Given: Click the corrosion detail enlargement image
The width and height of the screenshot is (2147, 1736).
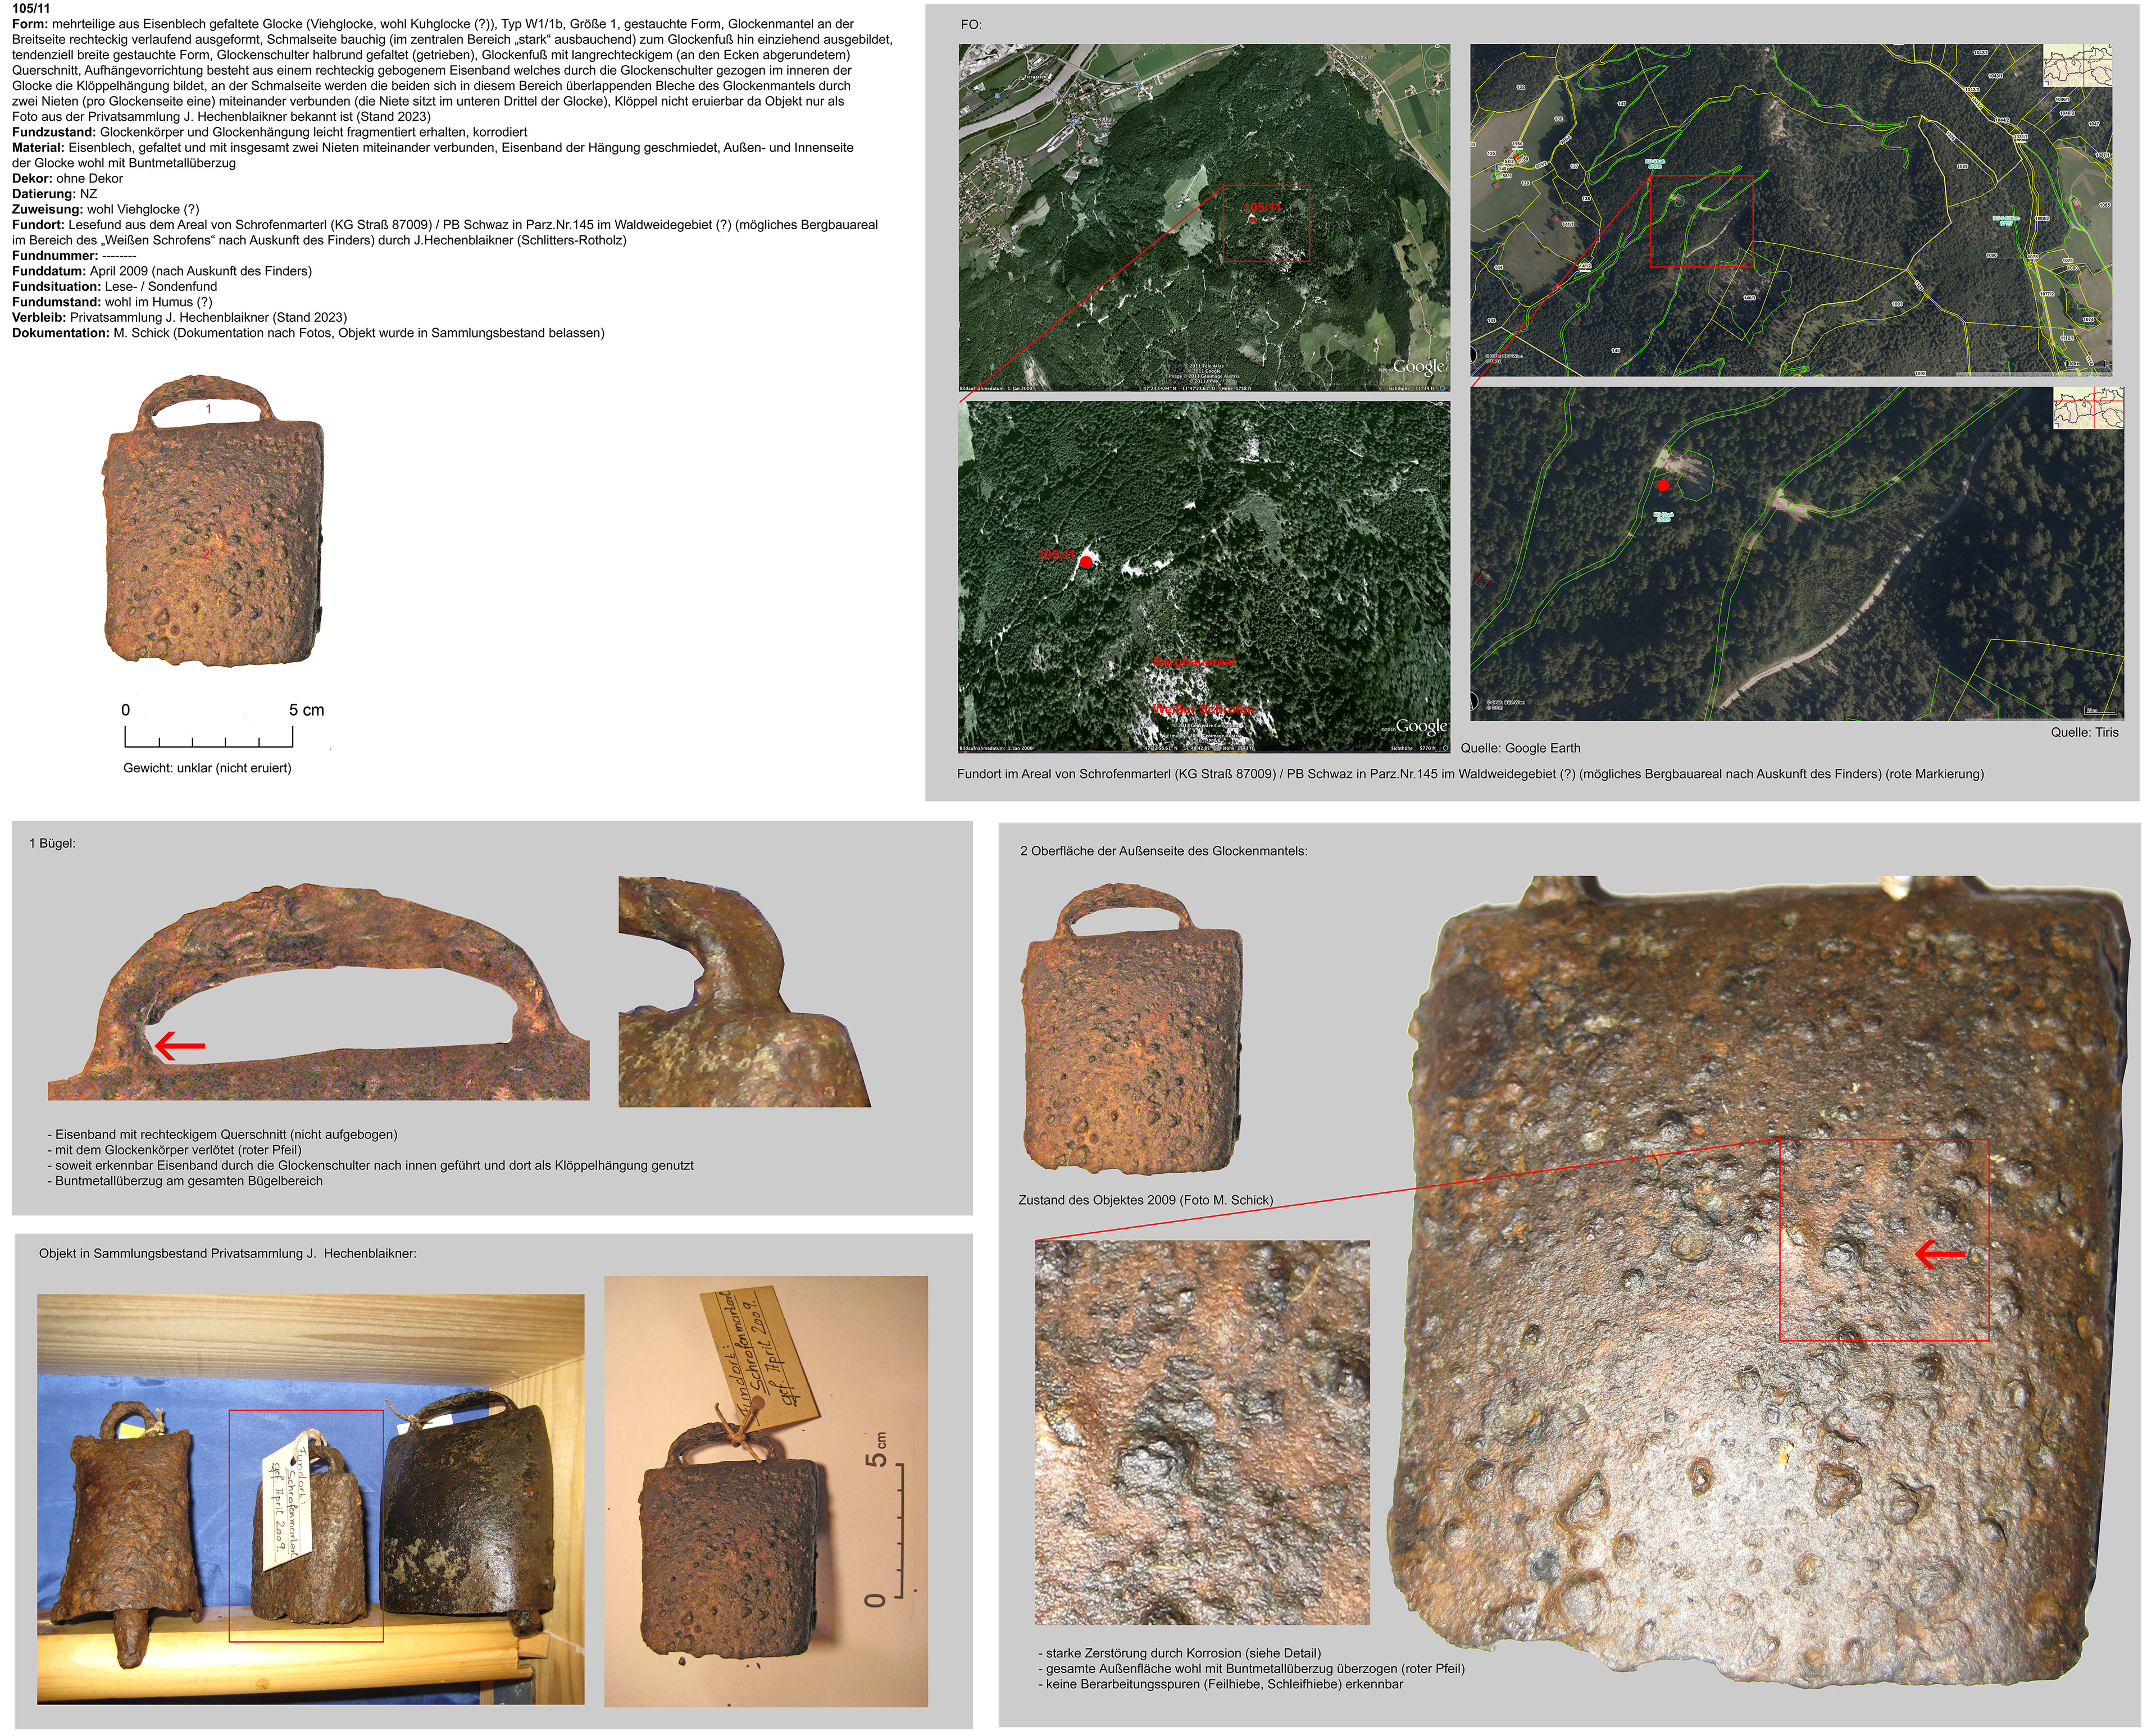Looking at the screenshot, I should [x=1202, y=1434].
